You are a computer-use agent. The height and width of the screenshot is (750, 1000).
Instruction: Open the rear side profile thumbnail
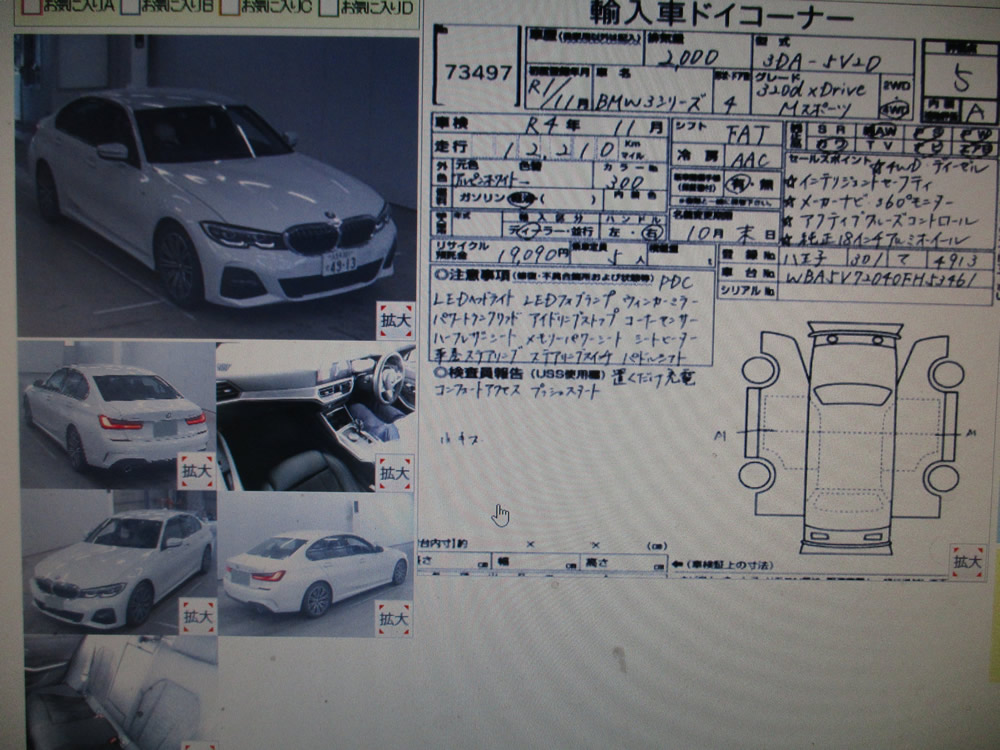pyautogui.click(x=316, y=564)
